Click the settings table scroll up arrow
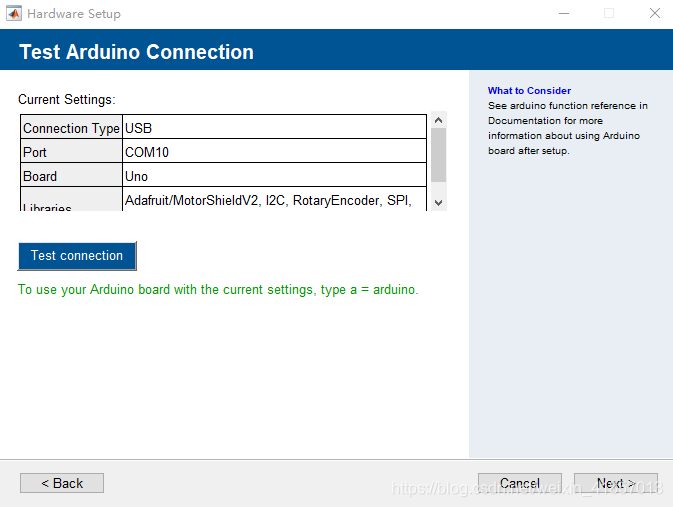This screenshot has width=673, height=507. pos(438,120)
